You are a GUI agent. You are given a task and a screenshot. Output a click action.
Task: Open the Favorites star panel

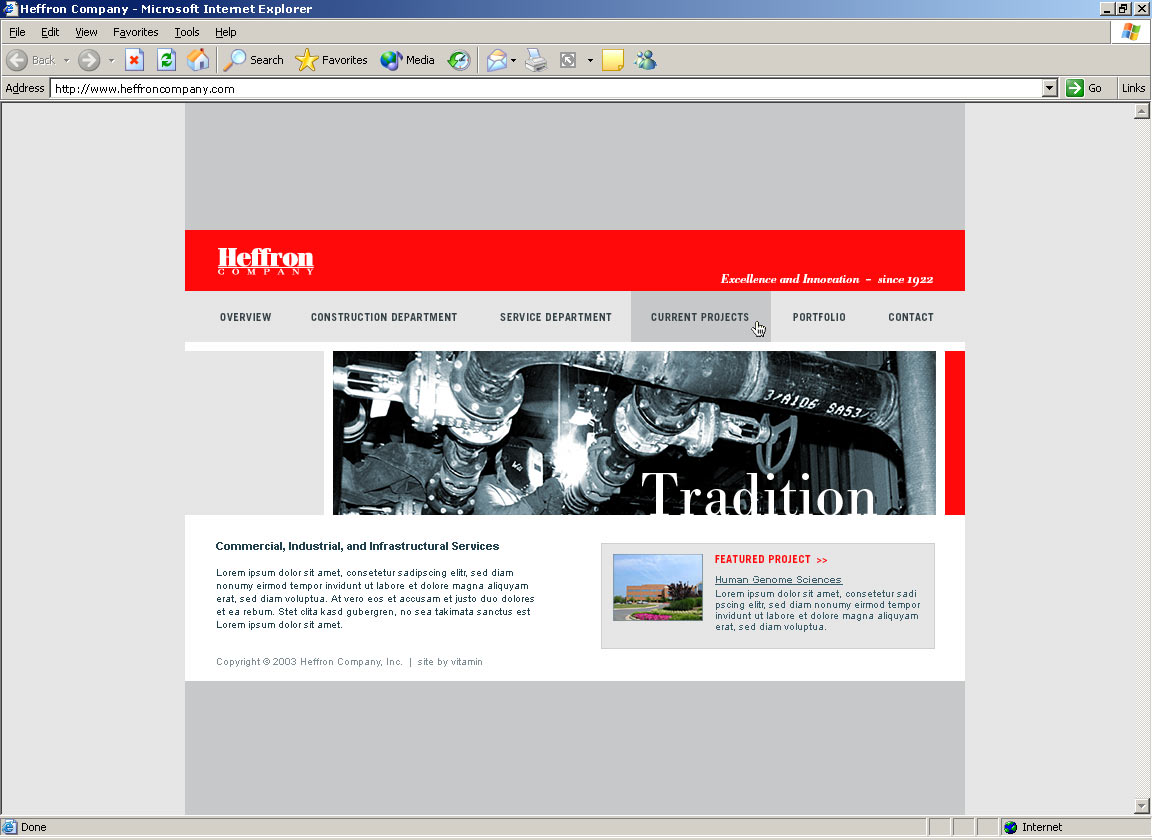pyautogui.click(x=332, y=60)
